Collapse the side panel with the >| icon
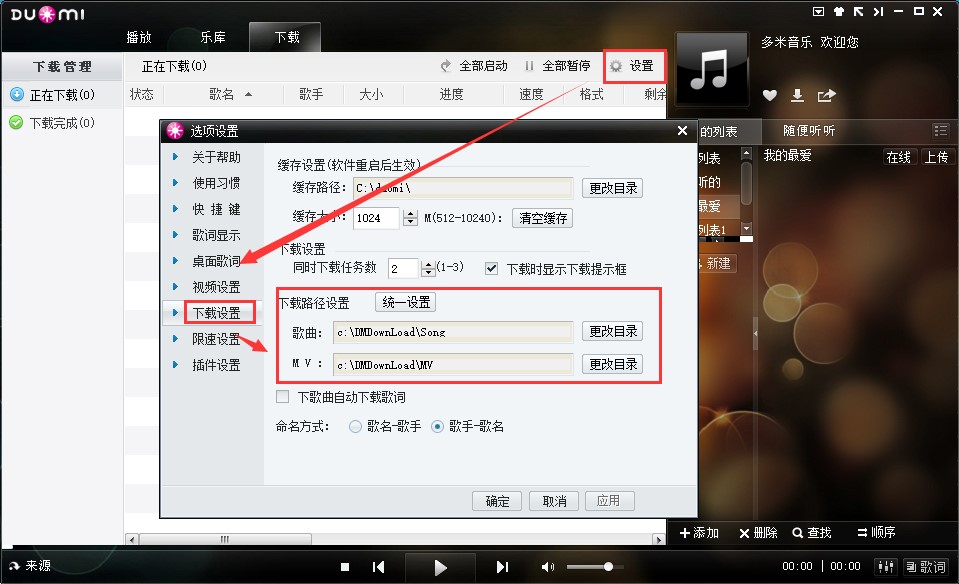This screenshot has height=584, width=959. 878,11
